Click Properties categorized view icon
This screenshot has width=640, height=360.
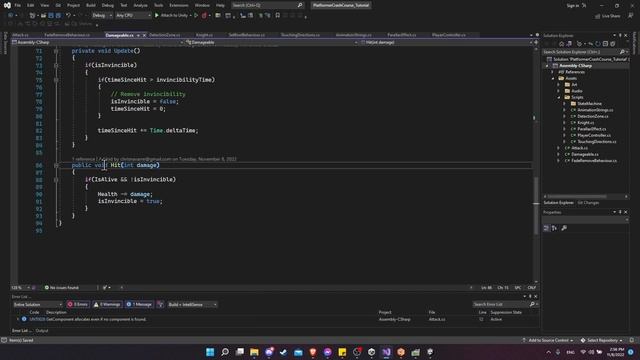pyautogui.click(x=546, y=228)
